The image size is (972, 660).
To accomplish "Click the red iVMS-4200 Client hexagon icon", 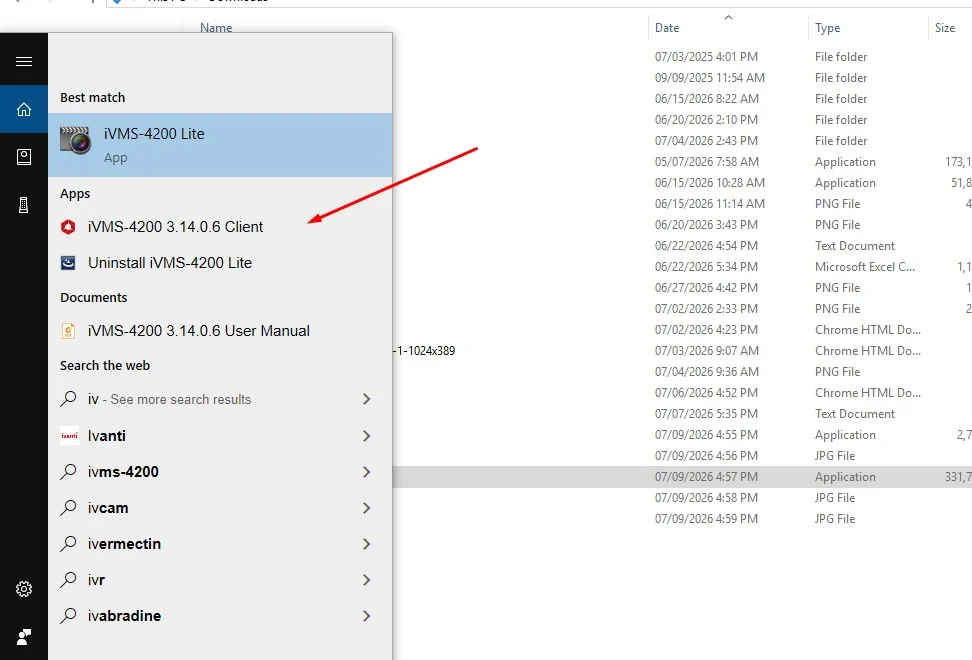I will point(68,227).
